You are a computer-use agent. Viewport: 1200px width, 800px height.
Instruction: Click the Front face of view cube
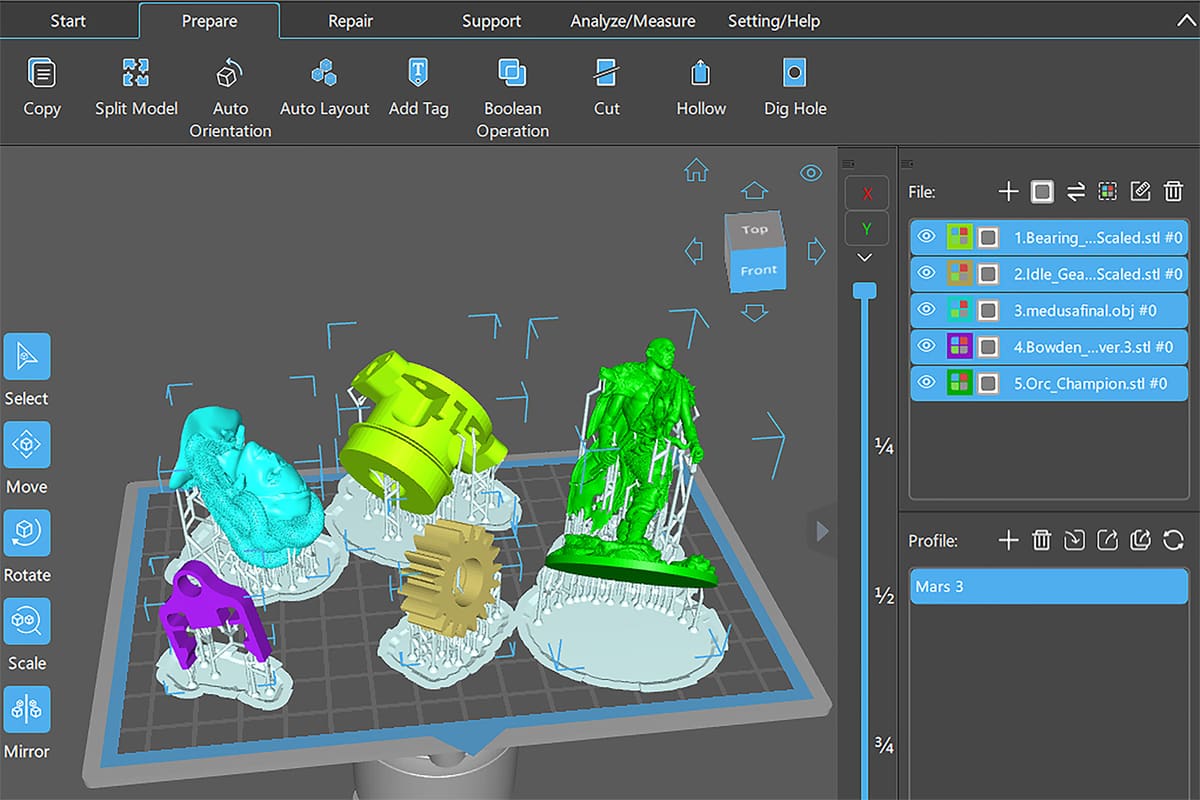[x=758, y=271]
